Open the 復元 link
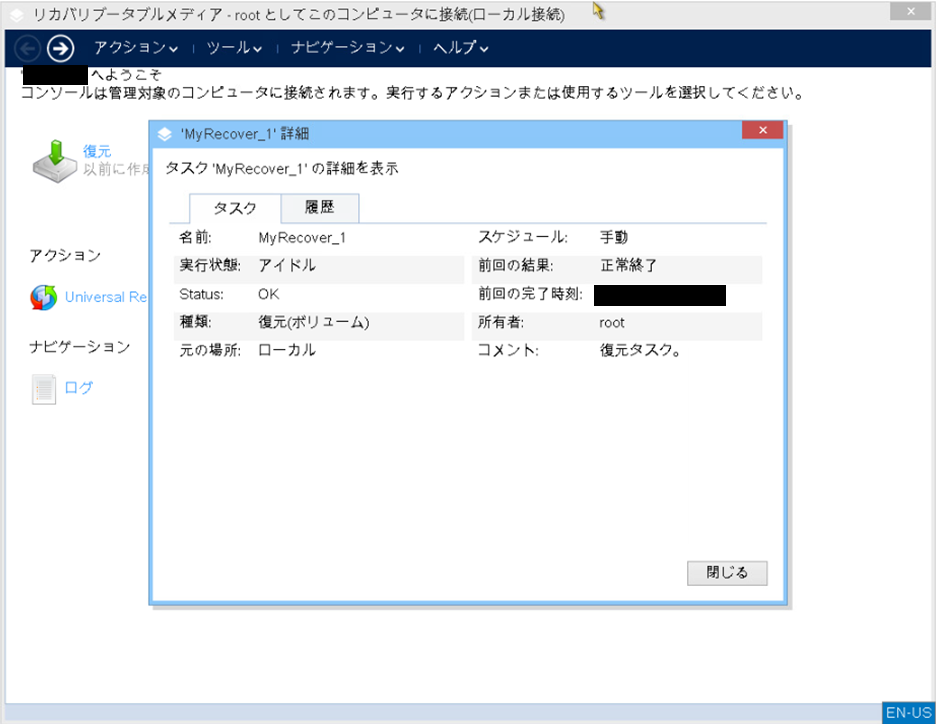Image resolution: width=937 pixels, height=724 pixels. (x=97, y=151)
